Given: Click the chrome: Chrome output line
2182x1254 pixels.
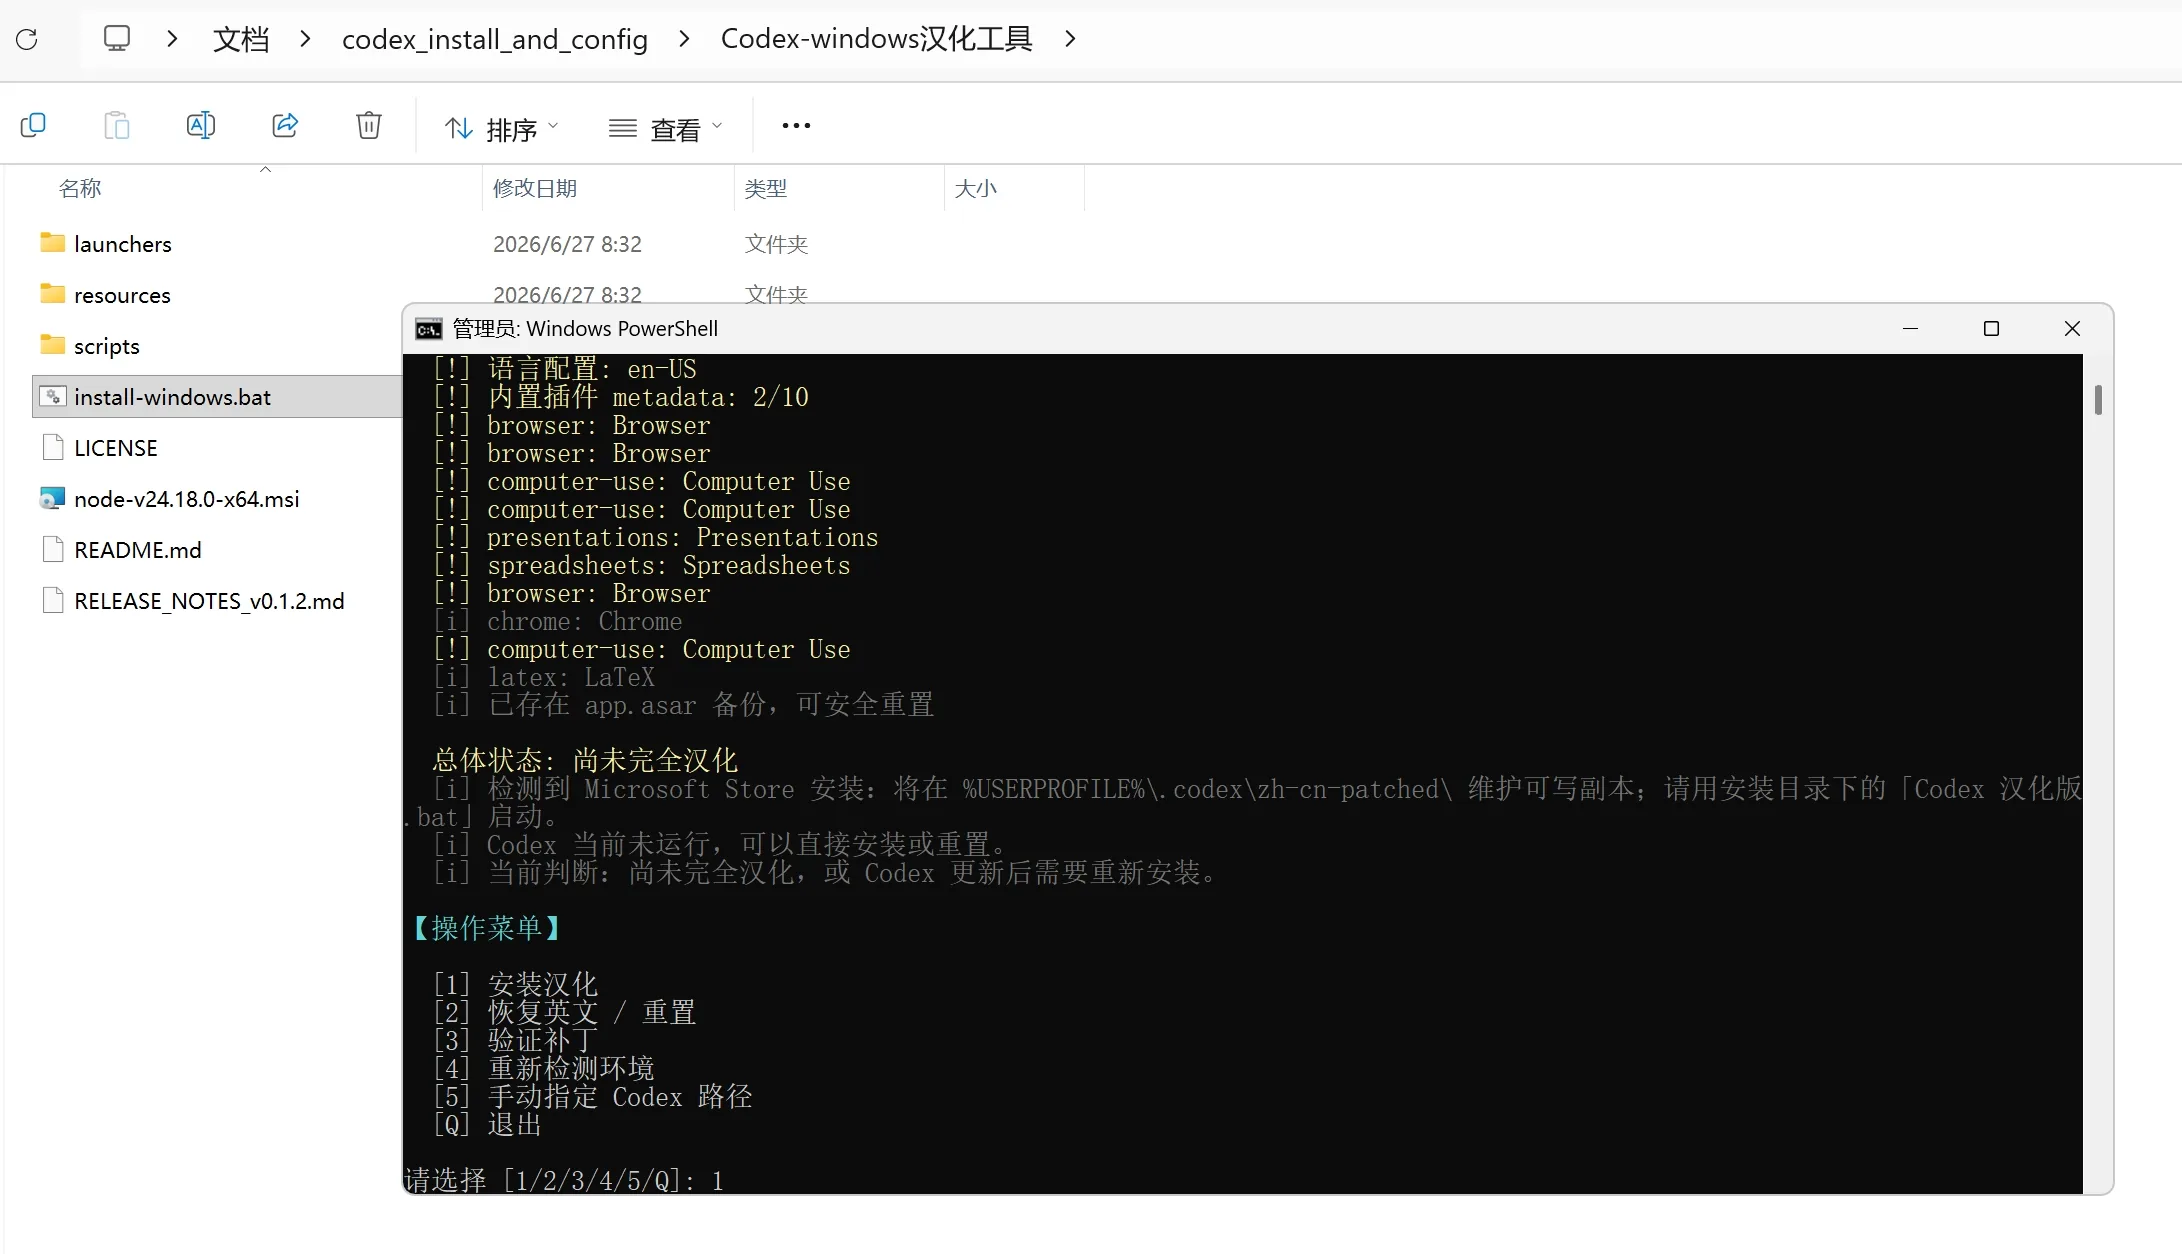Looking at the screenshot, I should (558, 621).
